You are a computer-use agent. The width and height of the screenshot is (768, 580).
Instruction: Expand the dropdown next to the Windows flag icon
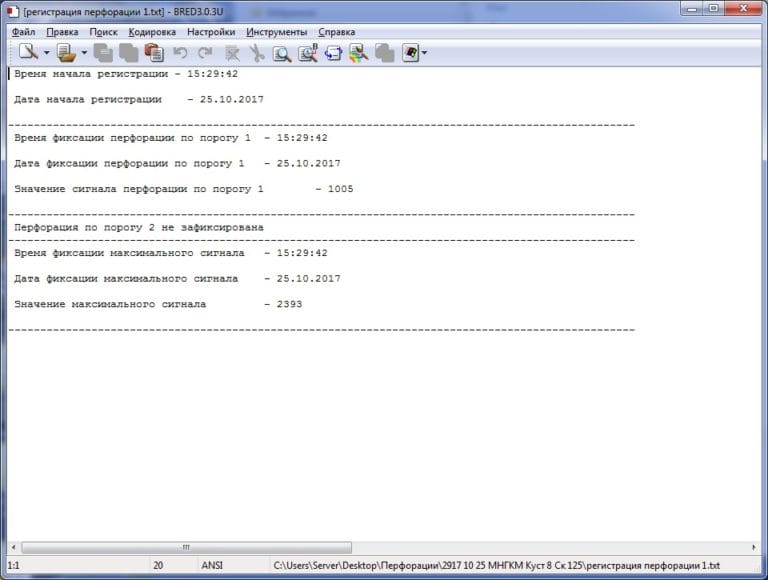point(424,52)
